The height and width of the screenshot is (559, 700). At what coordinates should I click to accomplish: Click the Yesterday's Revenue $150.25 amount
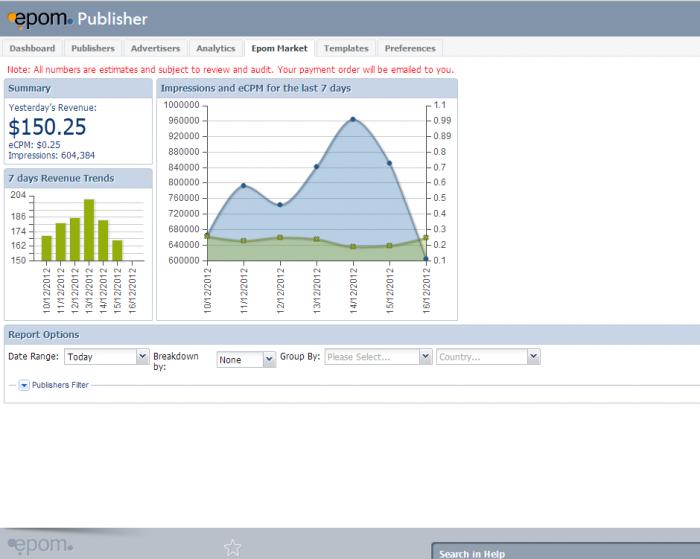[x=47, y=127]
